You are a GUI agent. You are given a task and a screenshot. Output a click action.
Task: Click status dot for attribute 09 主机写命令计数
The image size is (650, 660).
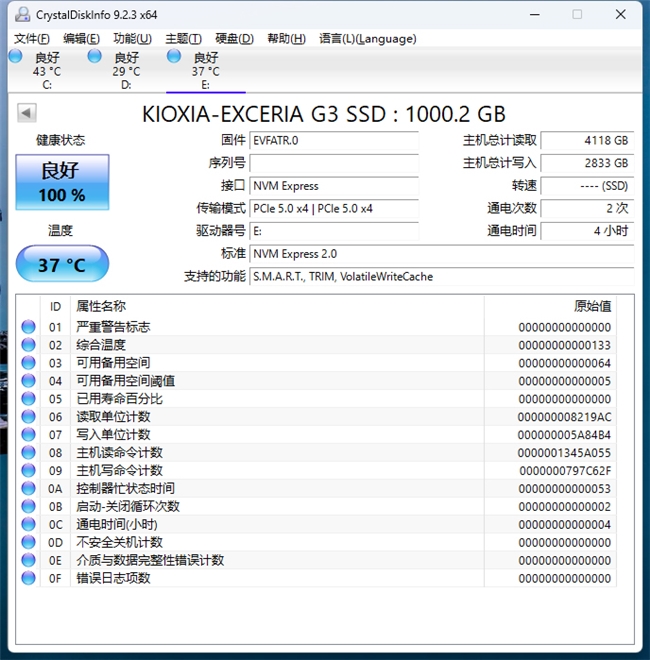pos(28,470)
